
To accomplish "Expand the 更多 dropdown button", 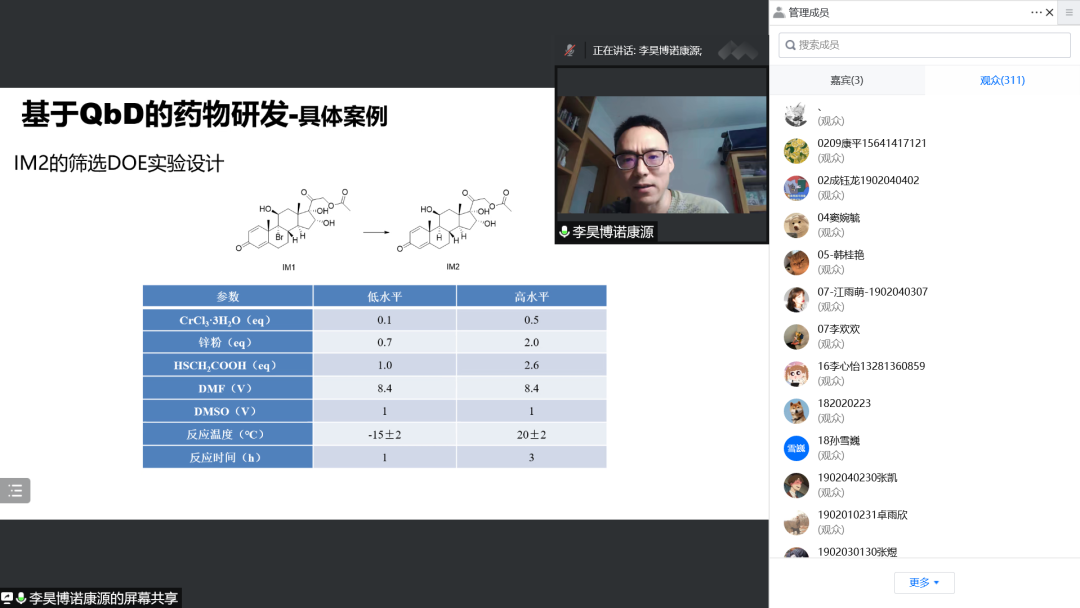I will click(924, 583).
